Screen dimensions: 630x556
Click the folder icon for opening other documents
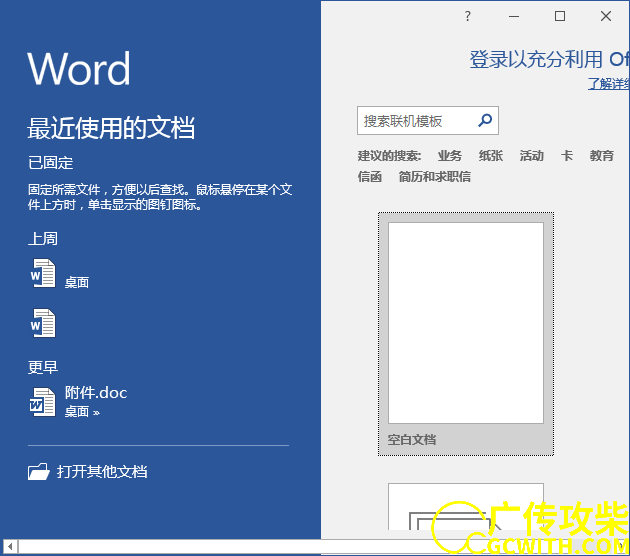point(39,472)
